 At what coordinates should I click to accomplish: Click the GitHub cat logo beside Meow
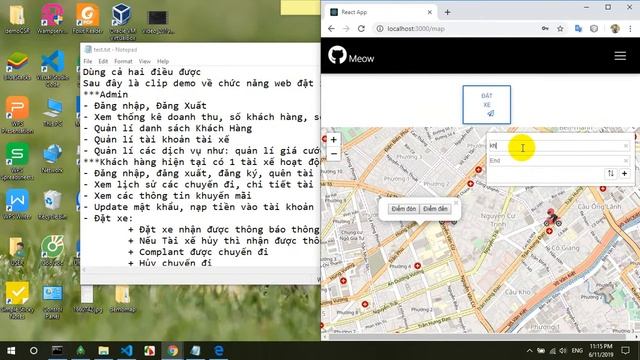click(x=337, y=55)
